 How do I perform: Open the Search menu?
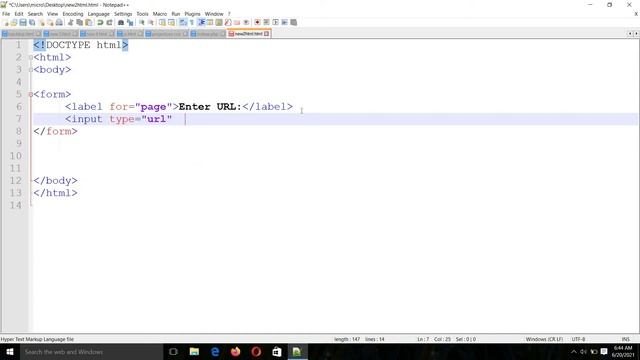pos(35,14)
